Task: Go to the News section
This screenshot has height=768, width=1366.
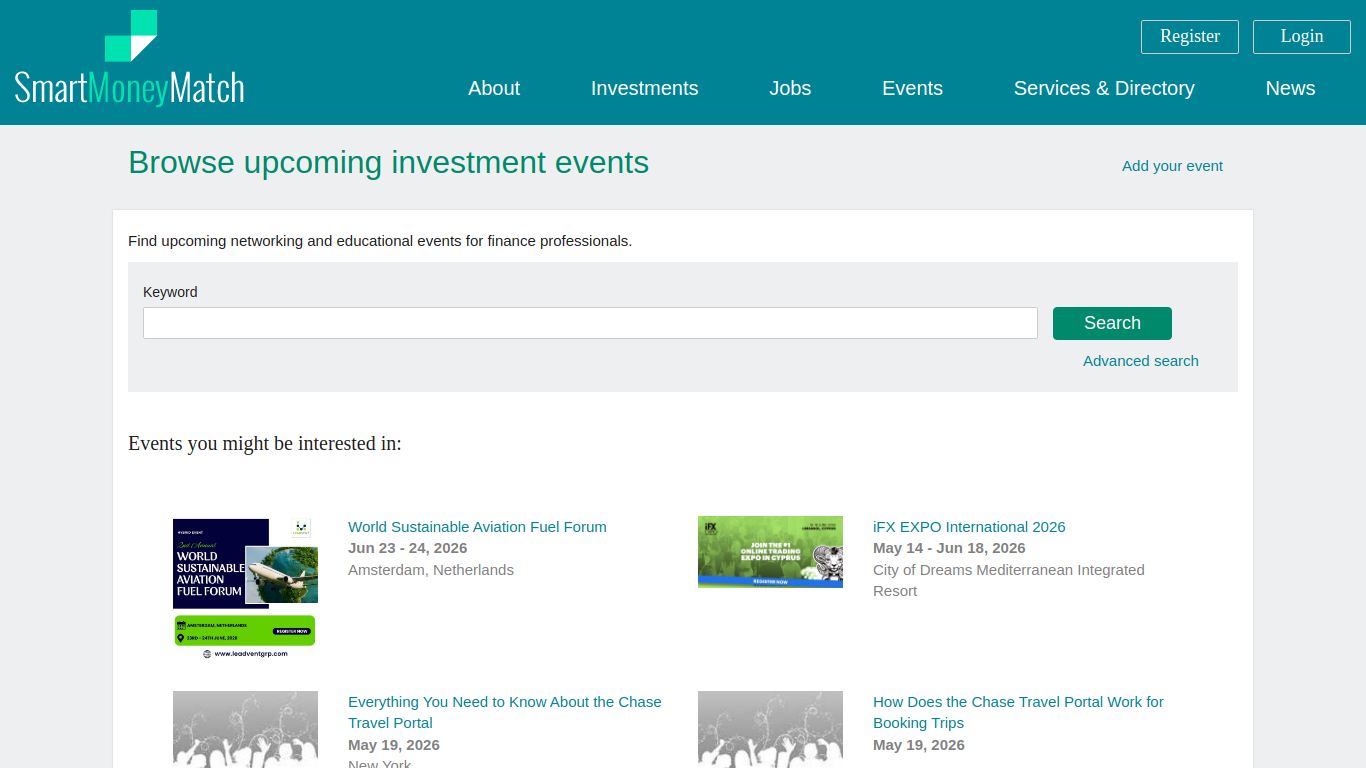Action: click(1290, 88)
